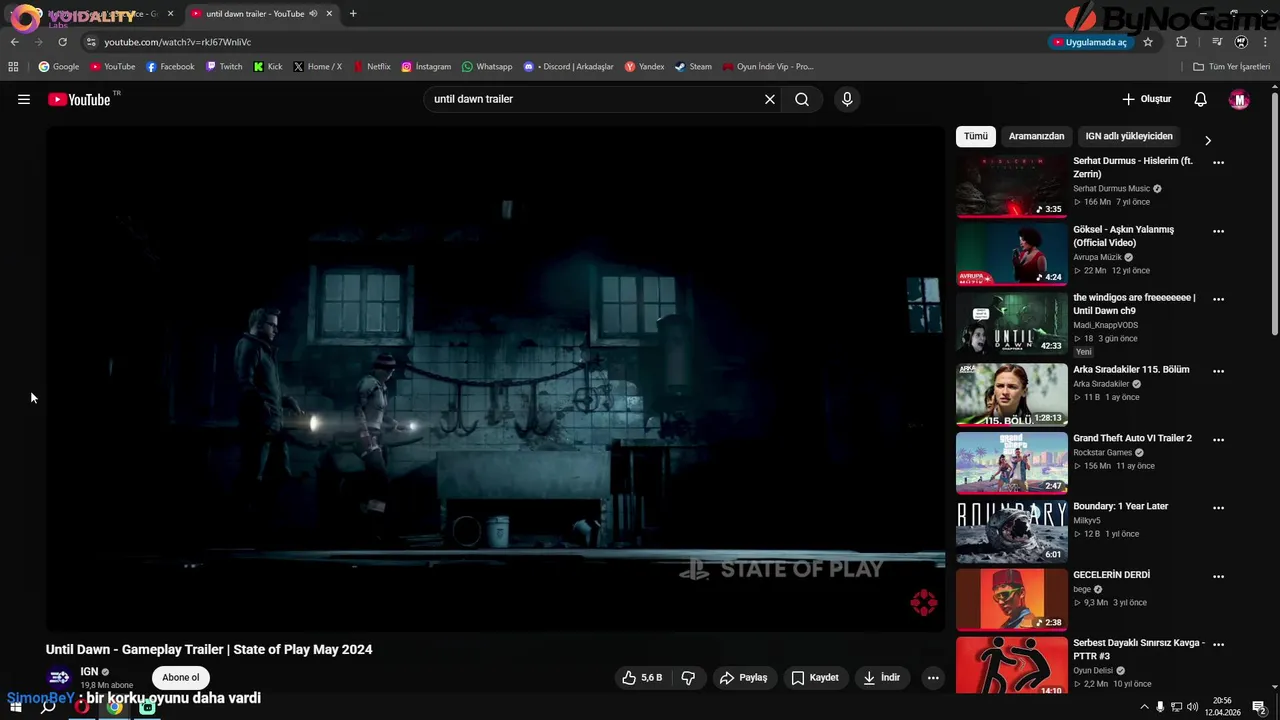Open site info icon in address bar

pos(91,42)
